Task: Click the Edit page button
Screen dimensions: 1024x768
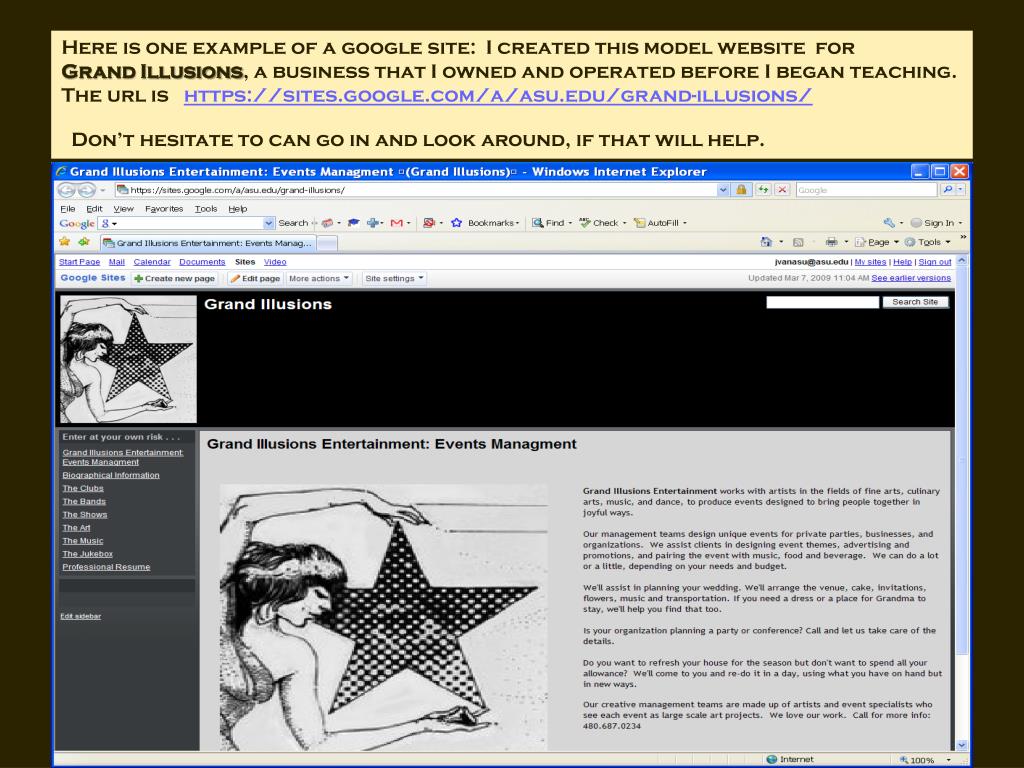Action: pos(255,278)
